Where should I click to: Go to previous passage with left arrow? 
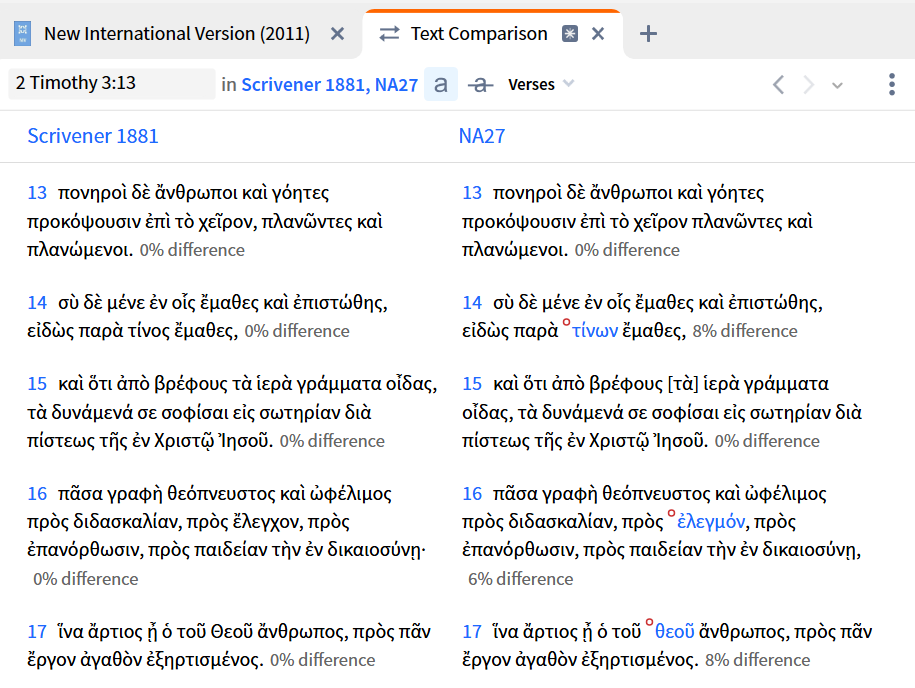[778, 85]
